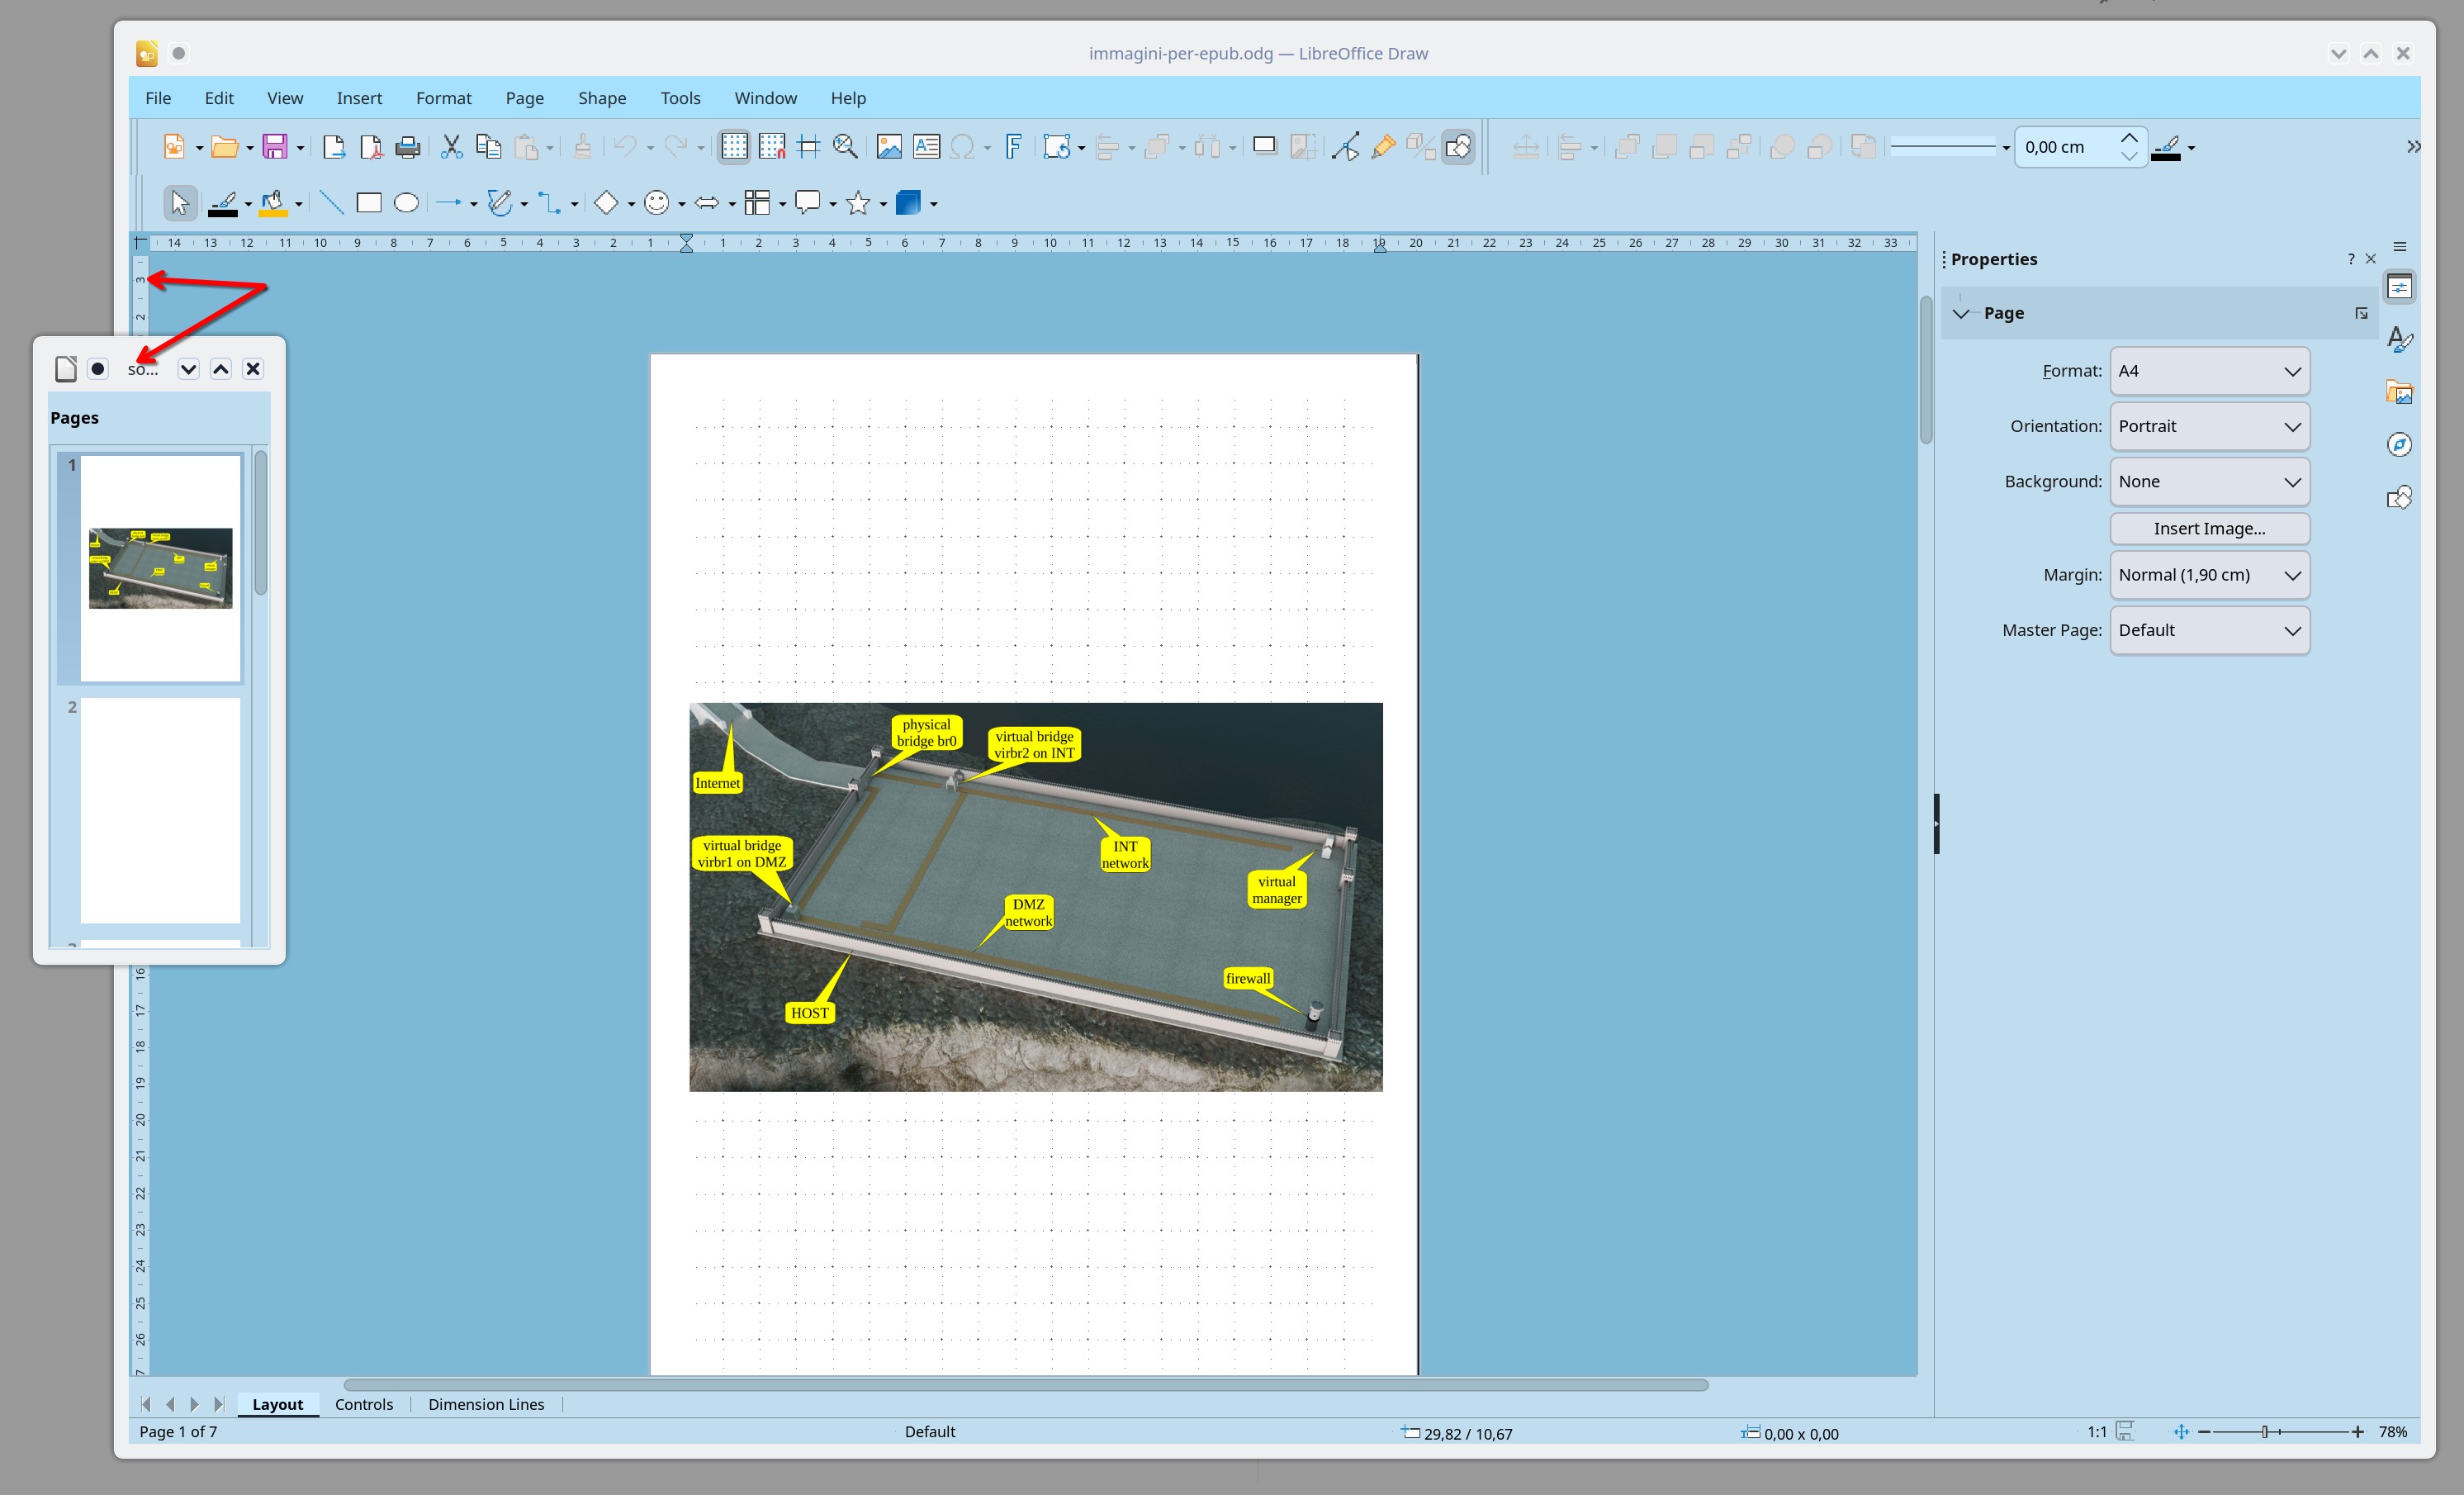Select the Ellipse drawing tool
The width and height of the screenshot is (2464, 1495).
pos(406,203)
